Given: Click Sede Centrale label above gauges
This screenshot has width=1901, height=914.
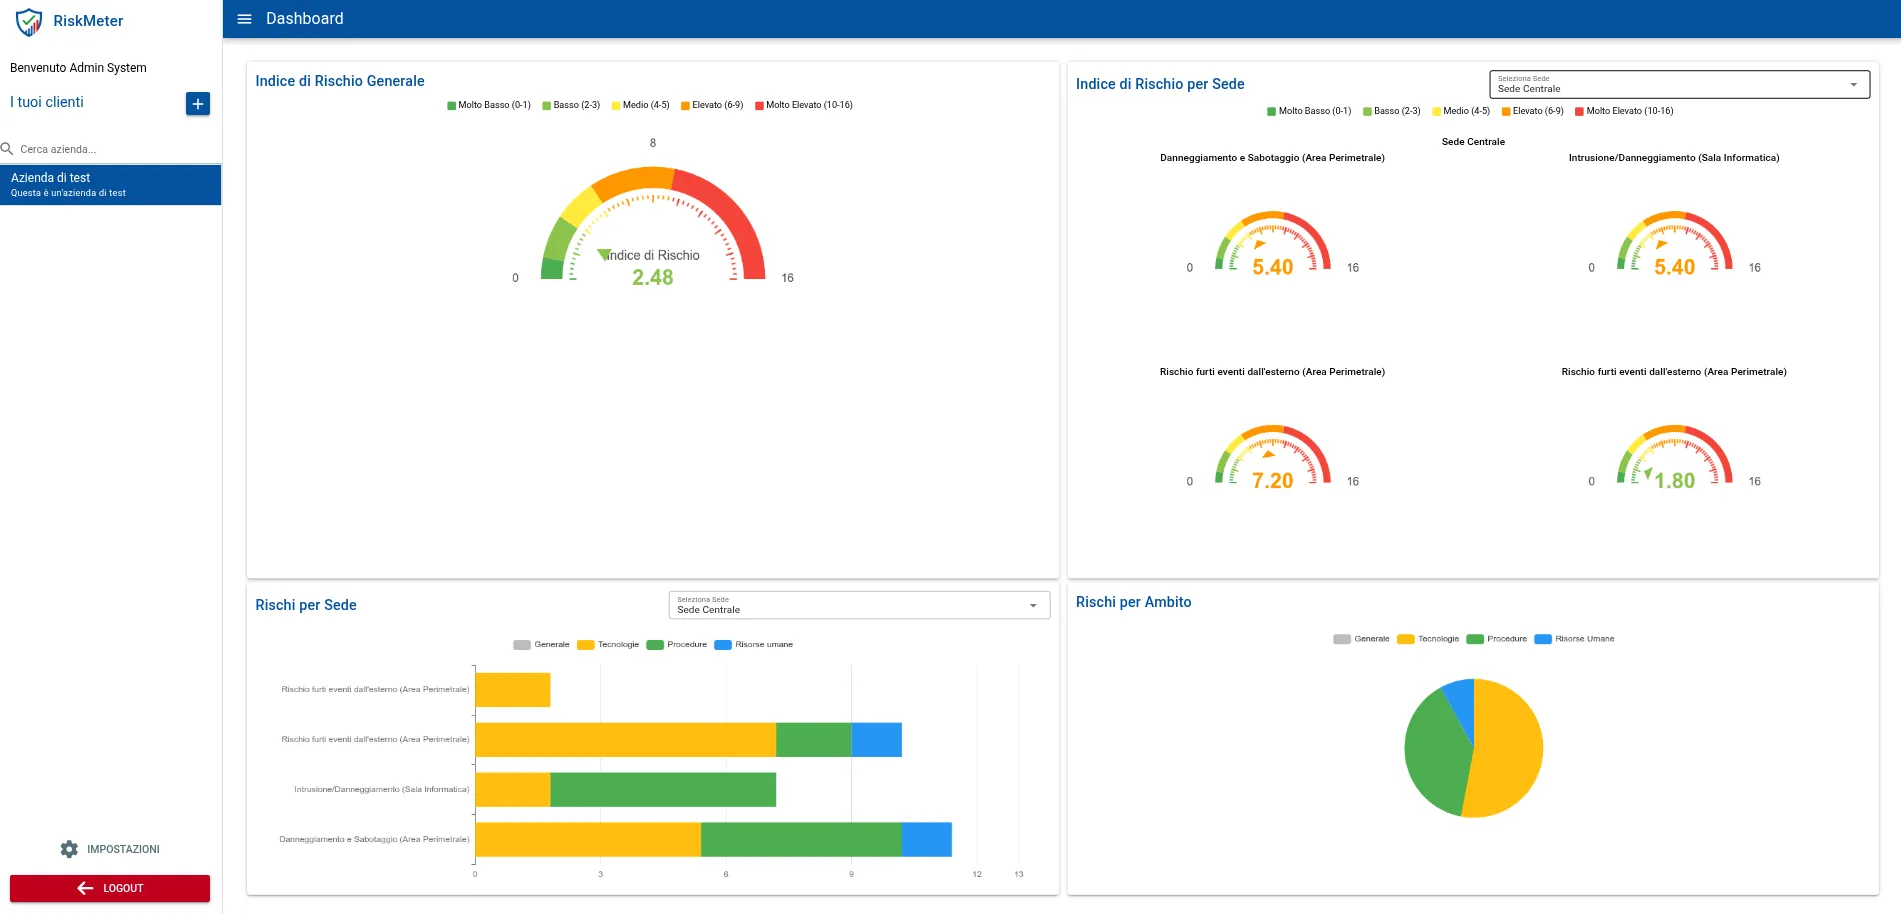Looking at the screenshot, I should click(1473, 142).
